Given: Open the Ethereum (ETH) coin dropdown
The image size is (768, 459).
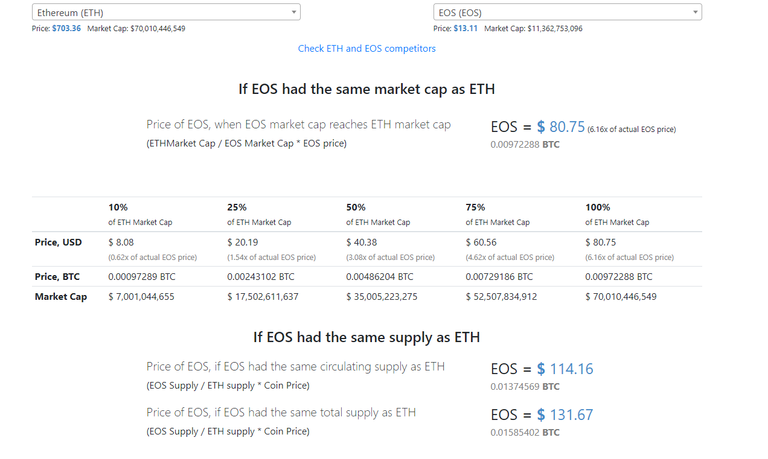Looking at the screenshot, I should click(160, 12).
